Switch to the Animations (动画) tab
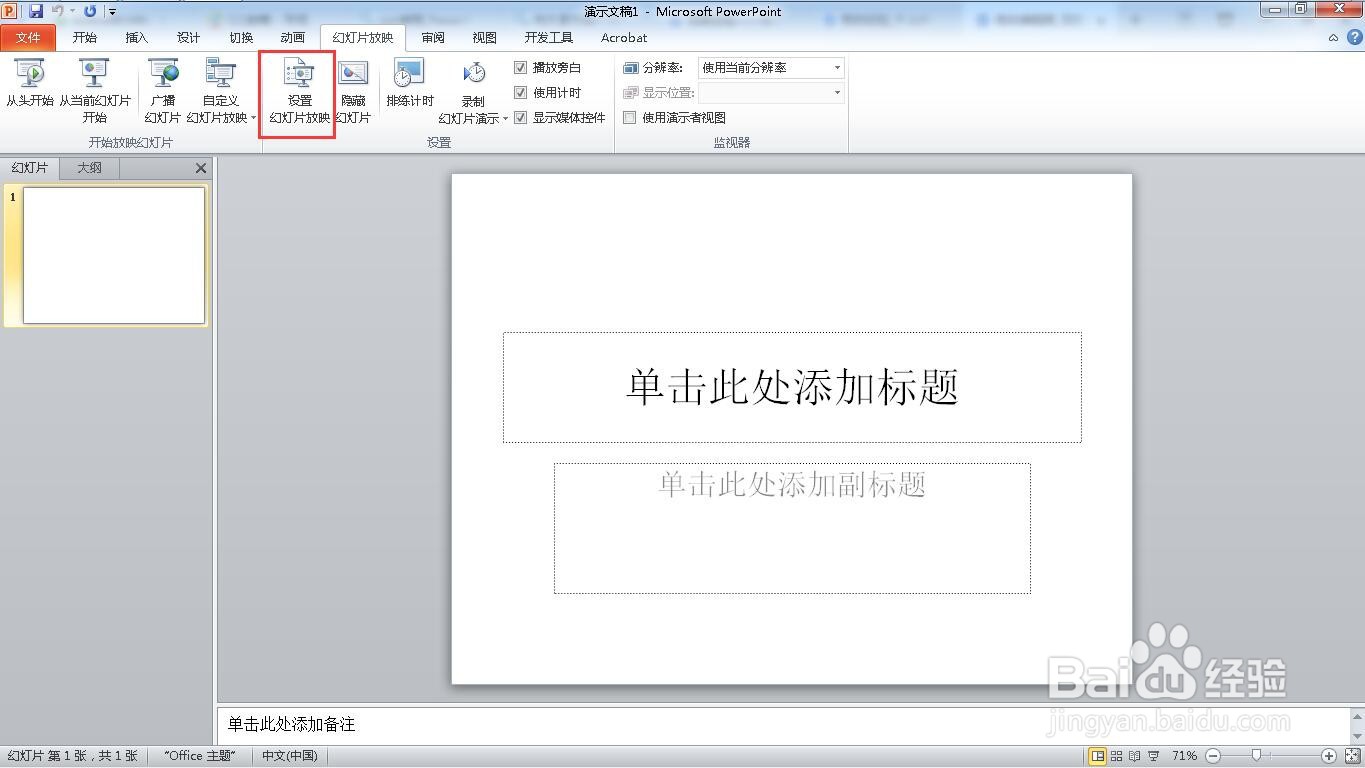The width and height of the screenshot is (1365, 768). pos(293,38)
